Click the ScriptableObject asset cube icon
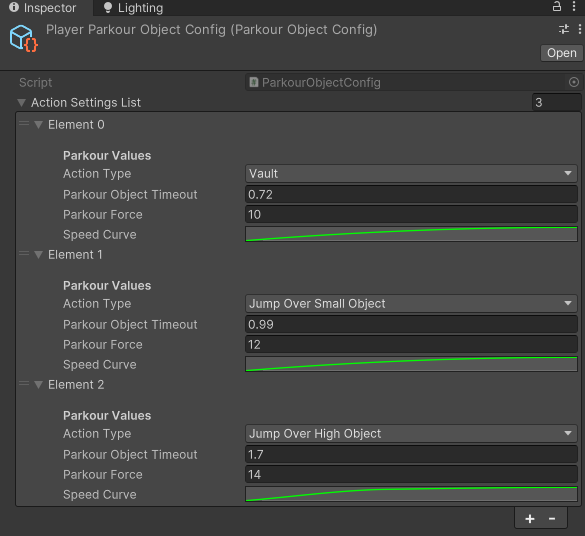585x536 pixels. [x=24, y=38]
